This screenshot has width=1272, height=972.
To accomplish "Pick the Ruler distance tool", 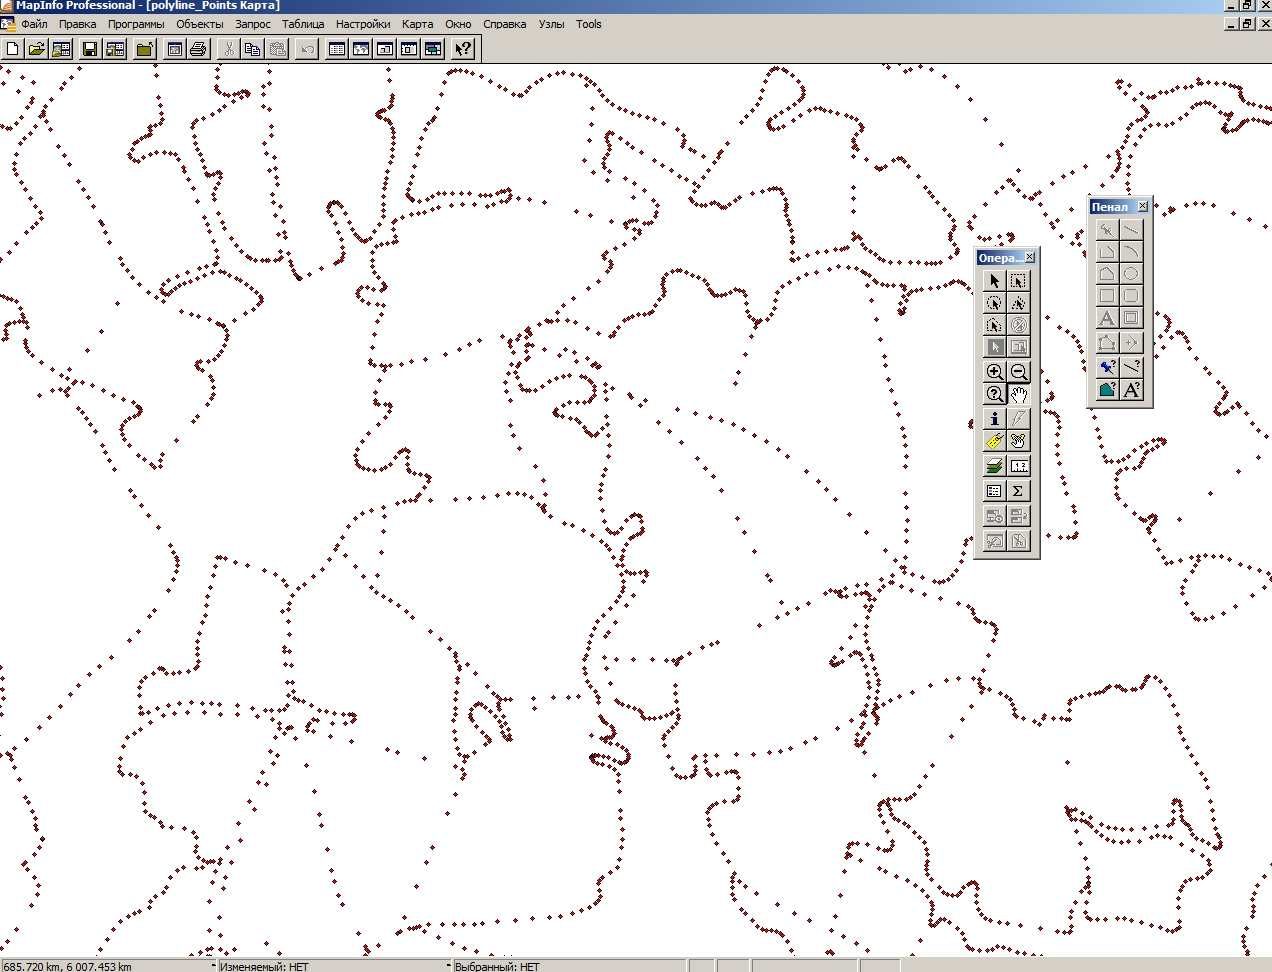I will tap(1018, 466).
